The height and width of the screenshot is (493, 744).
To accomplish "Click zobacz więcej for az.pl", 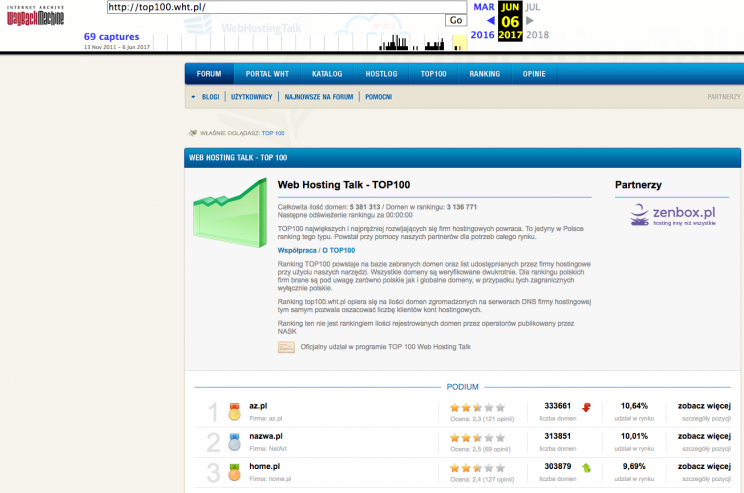I will [705, 406].
